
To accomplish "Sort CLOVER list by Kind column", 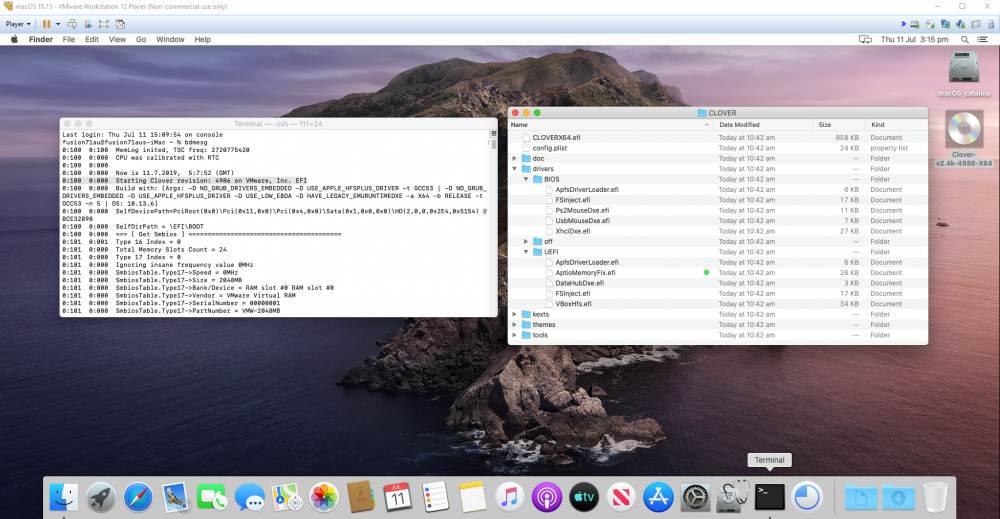I will pyautogui.click(x=896, y=125).
